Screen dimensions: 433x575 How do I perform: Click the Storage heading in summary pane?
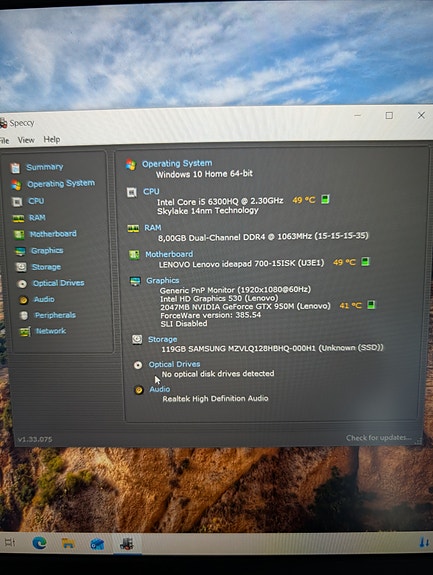[162, 339]
